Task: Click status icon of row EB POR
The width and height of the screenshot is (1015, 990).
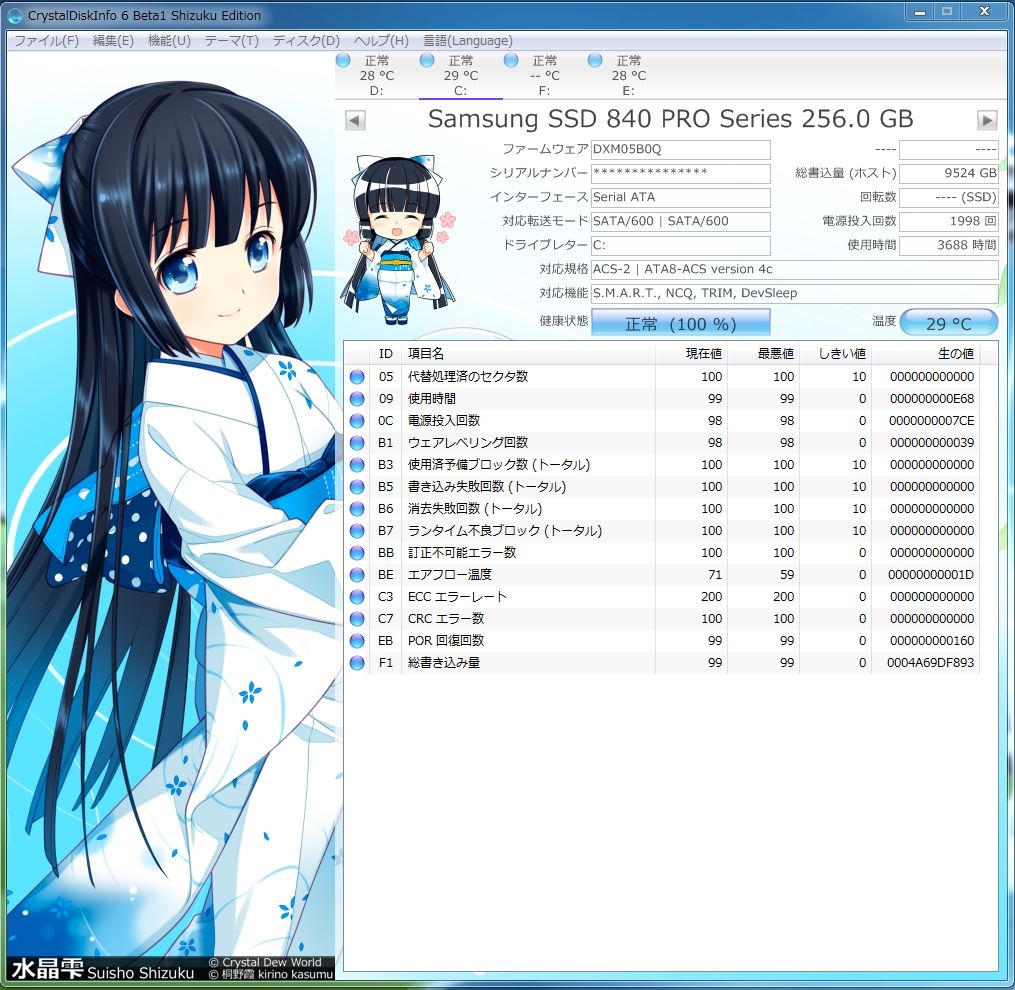Action: (357, 641)
